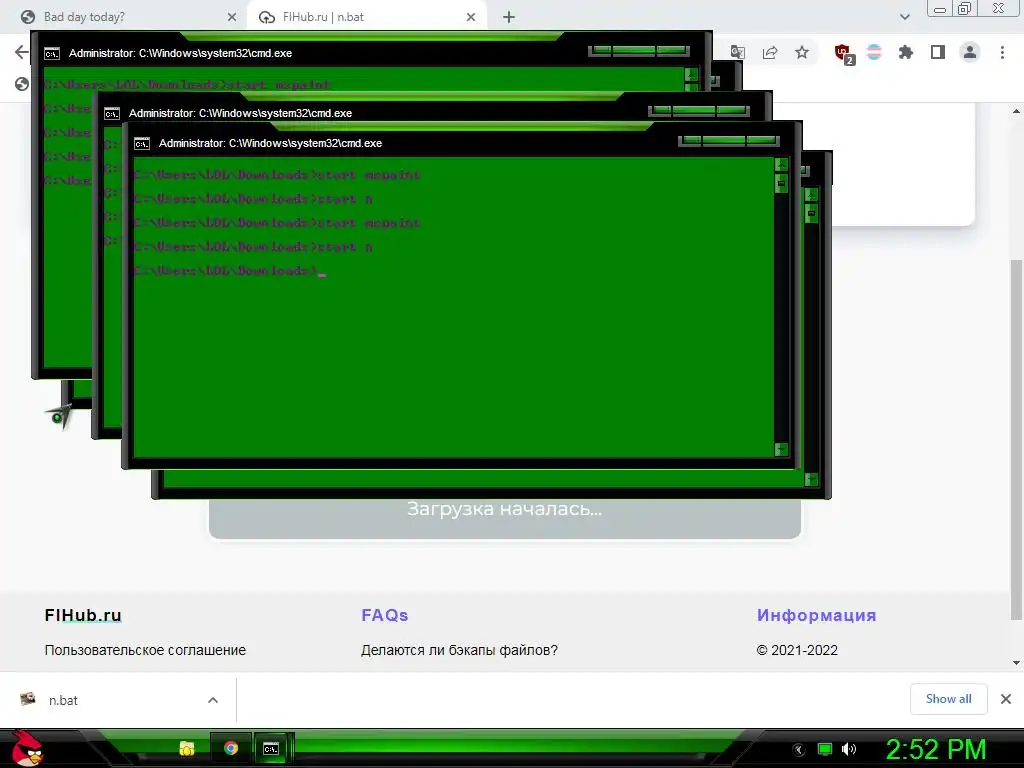Click front cmd scrollbar down arrow
The height and width of the screenshot is (768, 1024).
tap(781, 449)
